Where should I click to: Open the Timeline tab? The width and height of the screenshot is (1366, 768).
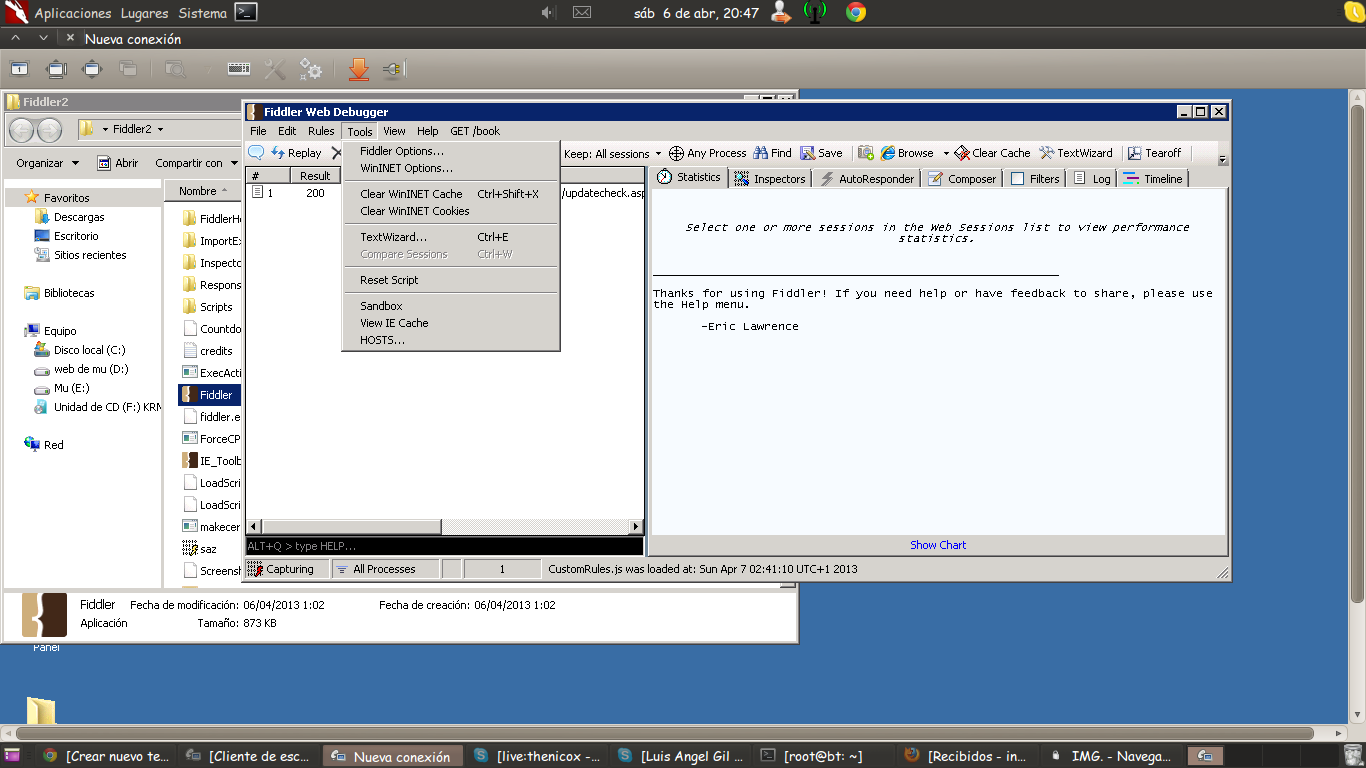click(1153, 179)
